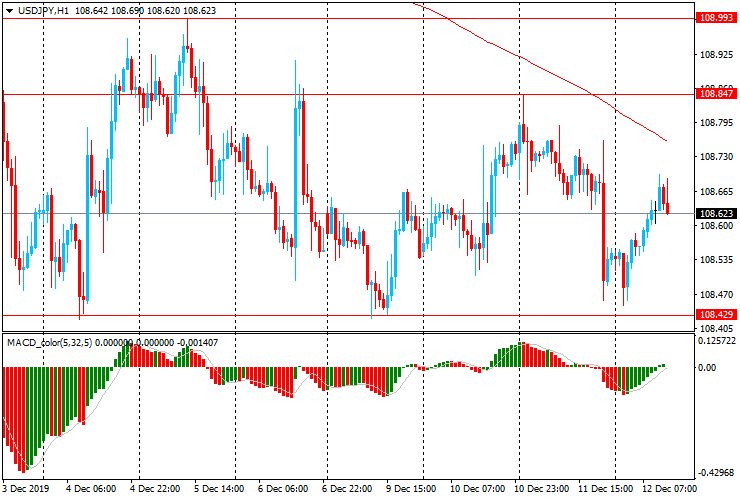Select the 108.429 support price label
Viewport: 740px width, 500px height.
(715, 315)
